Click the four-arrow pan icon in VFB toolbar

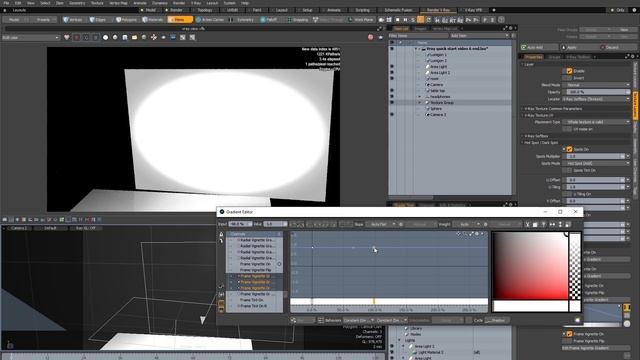pyautogui.click(x=154, y=38)
